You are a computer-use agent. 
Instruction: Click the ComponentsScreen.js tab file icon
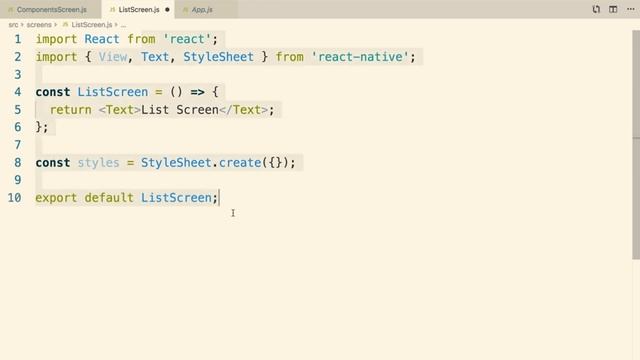11,9
